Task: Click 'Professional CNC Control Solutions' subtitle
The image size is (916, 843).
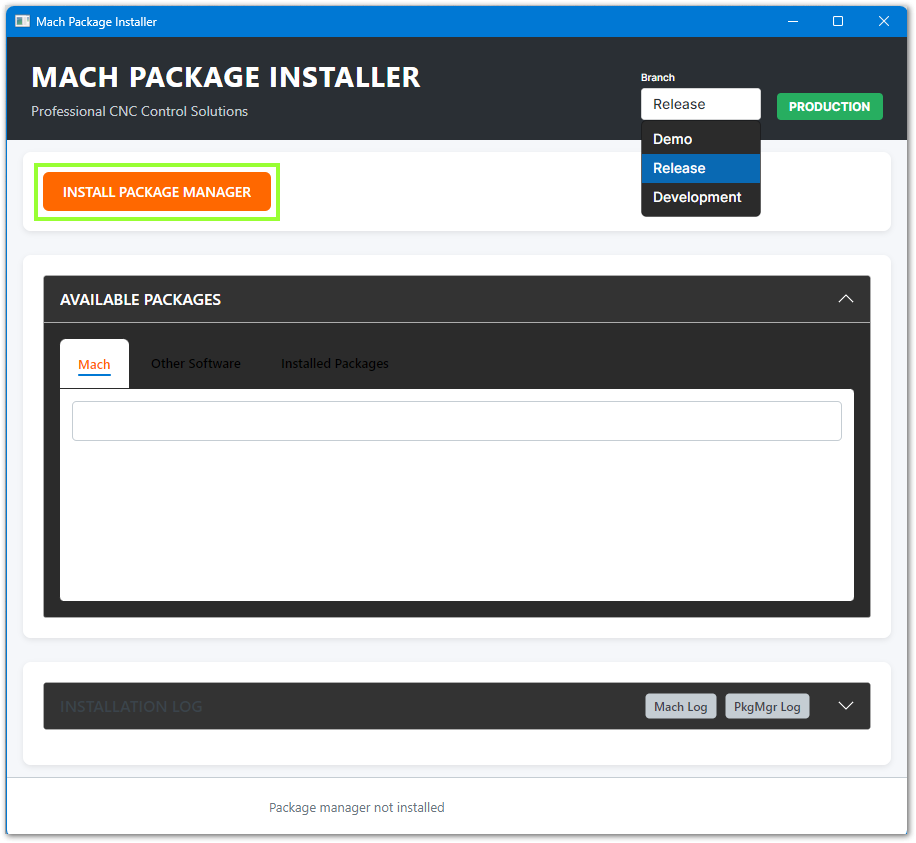Action: click(x=140, y=111)
